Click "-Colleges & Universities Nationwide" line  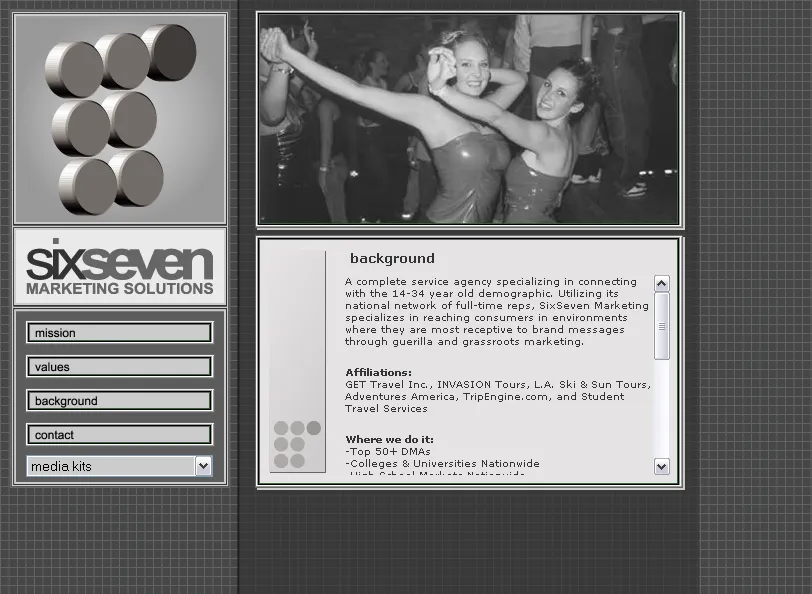coord(442,463)
